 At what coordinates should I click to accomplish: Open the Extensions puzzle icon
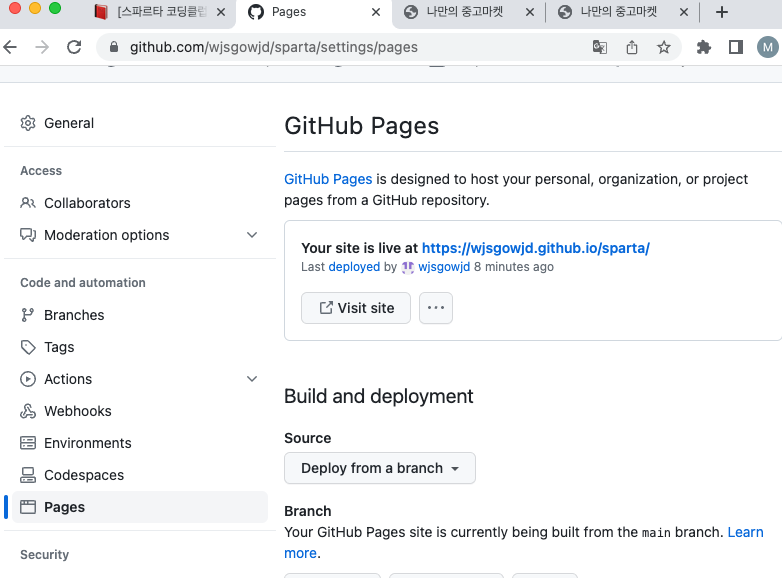tap(704, 47)
